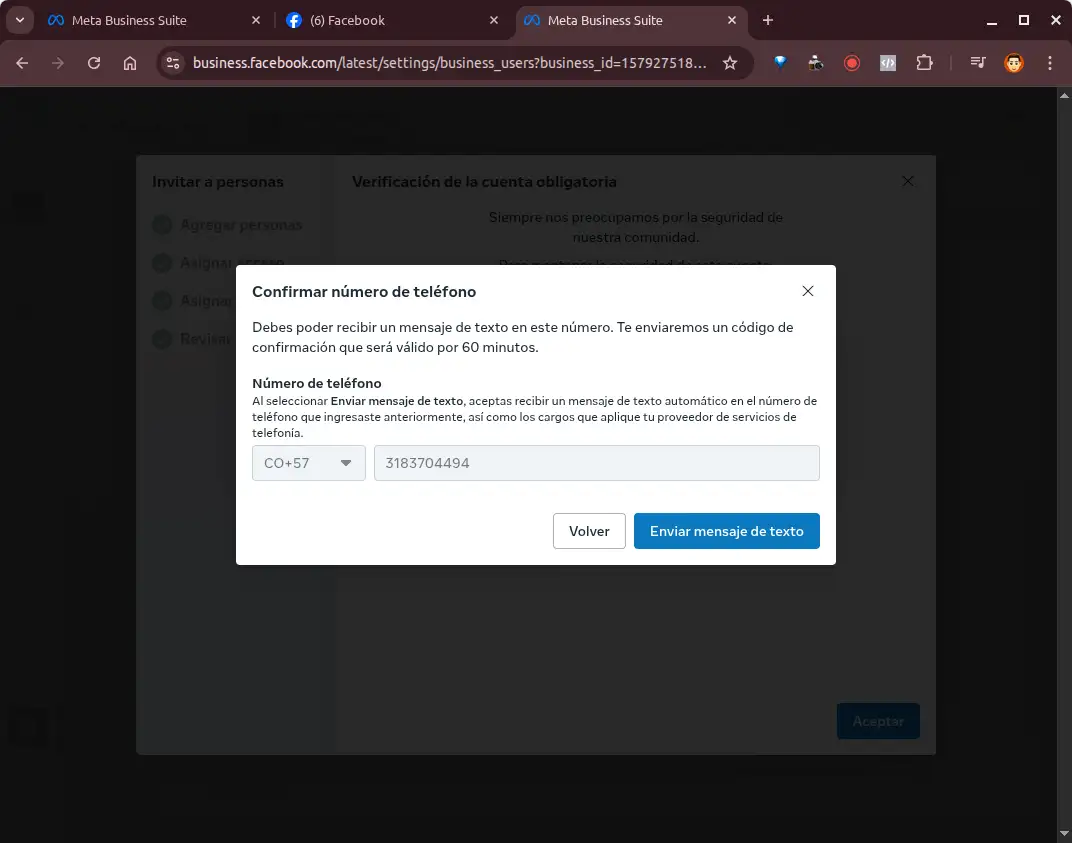Image resolution: width=1072 pixels, height=843 pixels.
Task: Click the phone number input field
Action: point(596,463)
